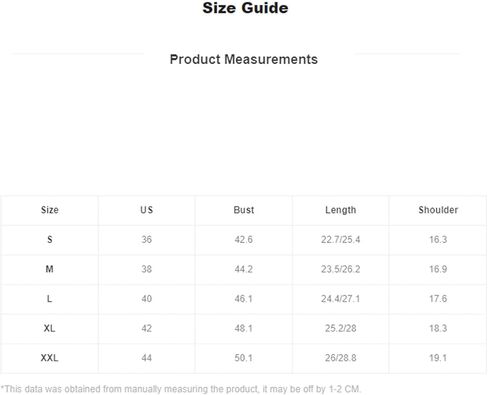488x395 pixels.
Task: Click US size value 36
Action: (147, 240)
